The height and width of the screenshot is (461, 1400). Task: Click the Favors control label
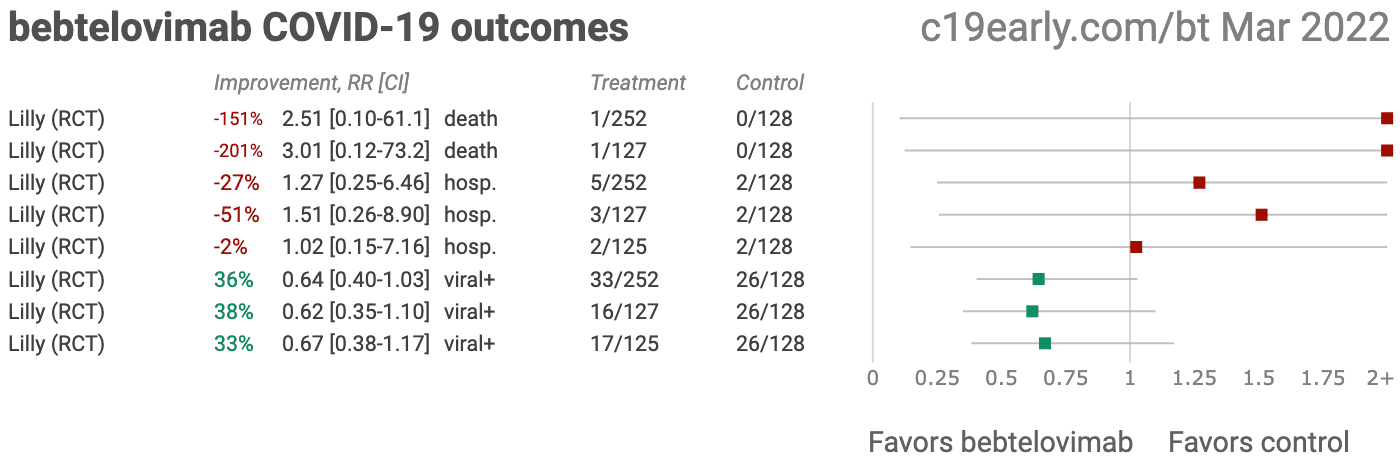(1258, 442)
